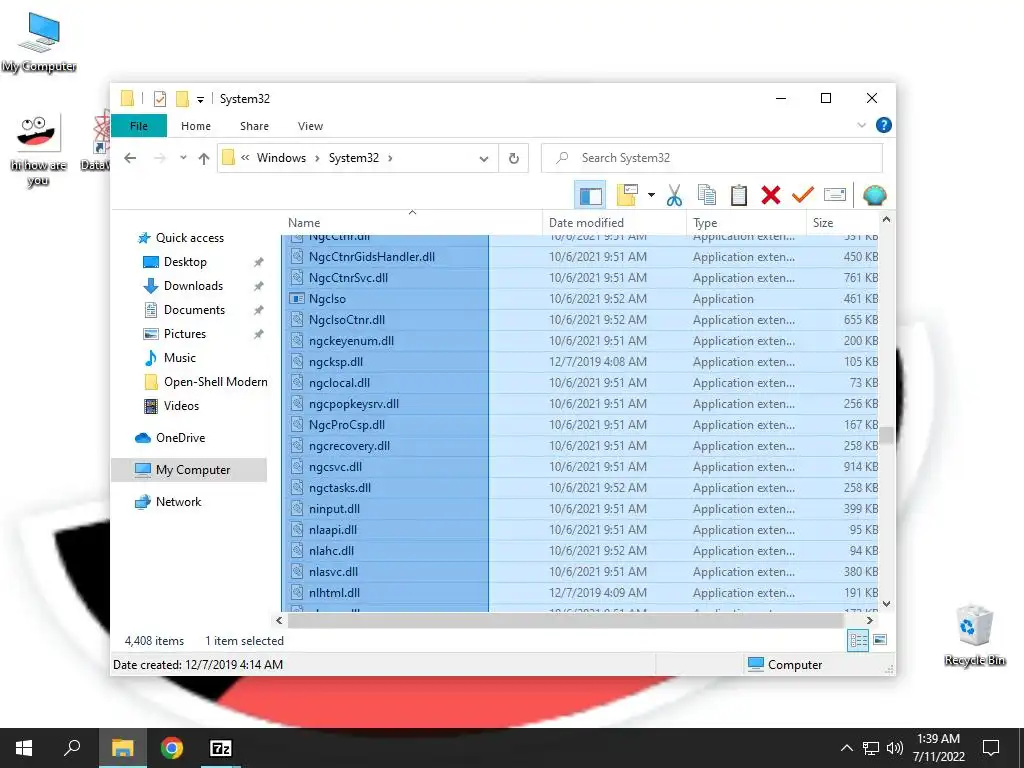This screenshot has height=768, width=1024.
Task: Select Network in the navigation pane
Action: click(x=178, y=502)
